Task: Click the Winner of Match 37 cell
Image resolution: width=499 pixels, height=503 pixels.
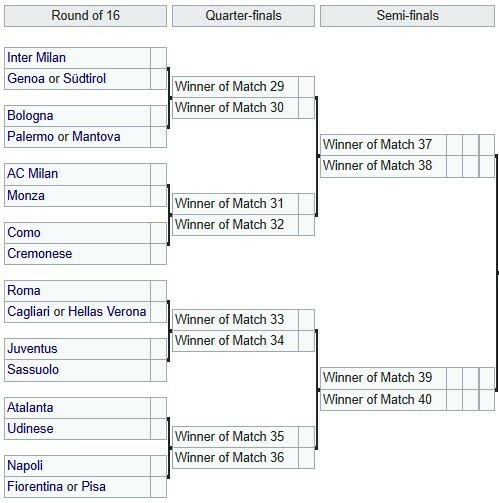Action: pos(383,145)
